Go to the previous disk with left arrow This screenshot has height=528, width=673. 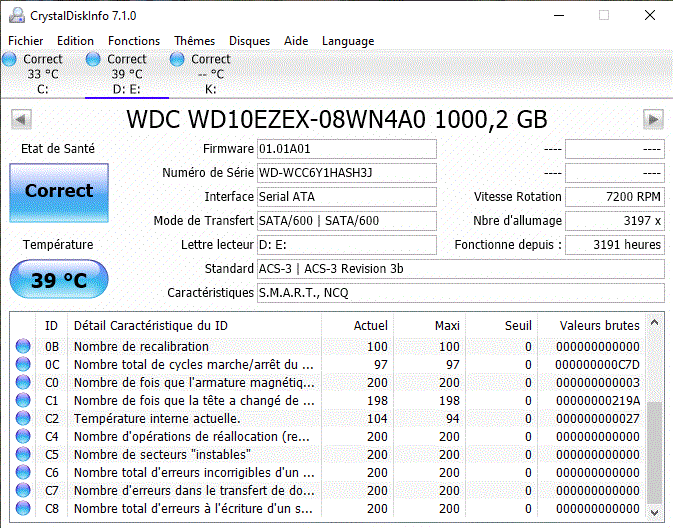21,119
